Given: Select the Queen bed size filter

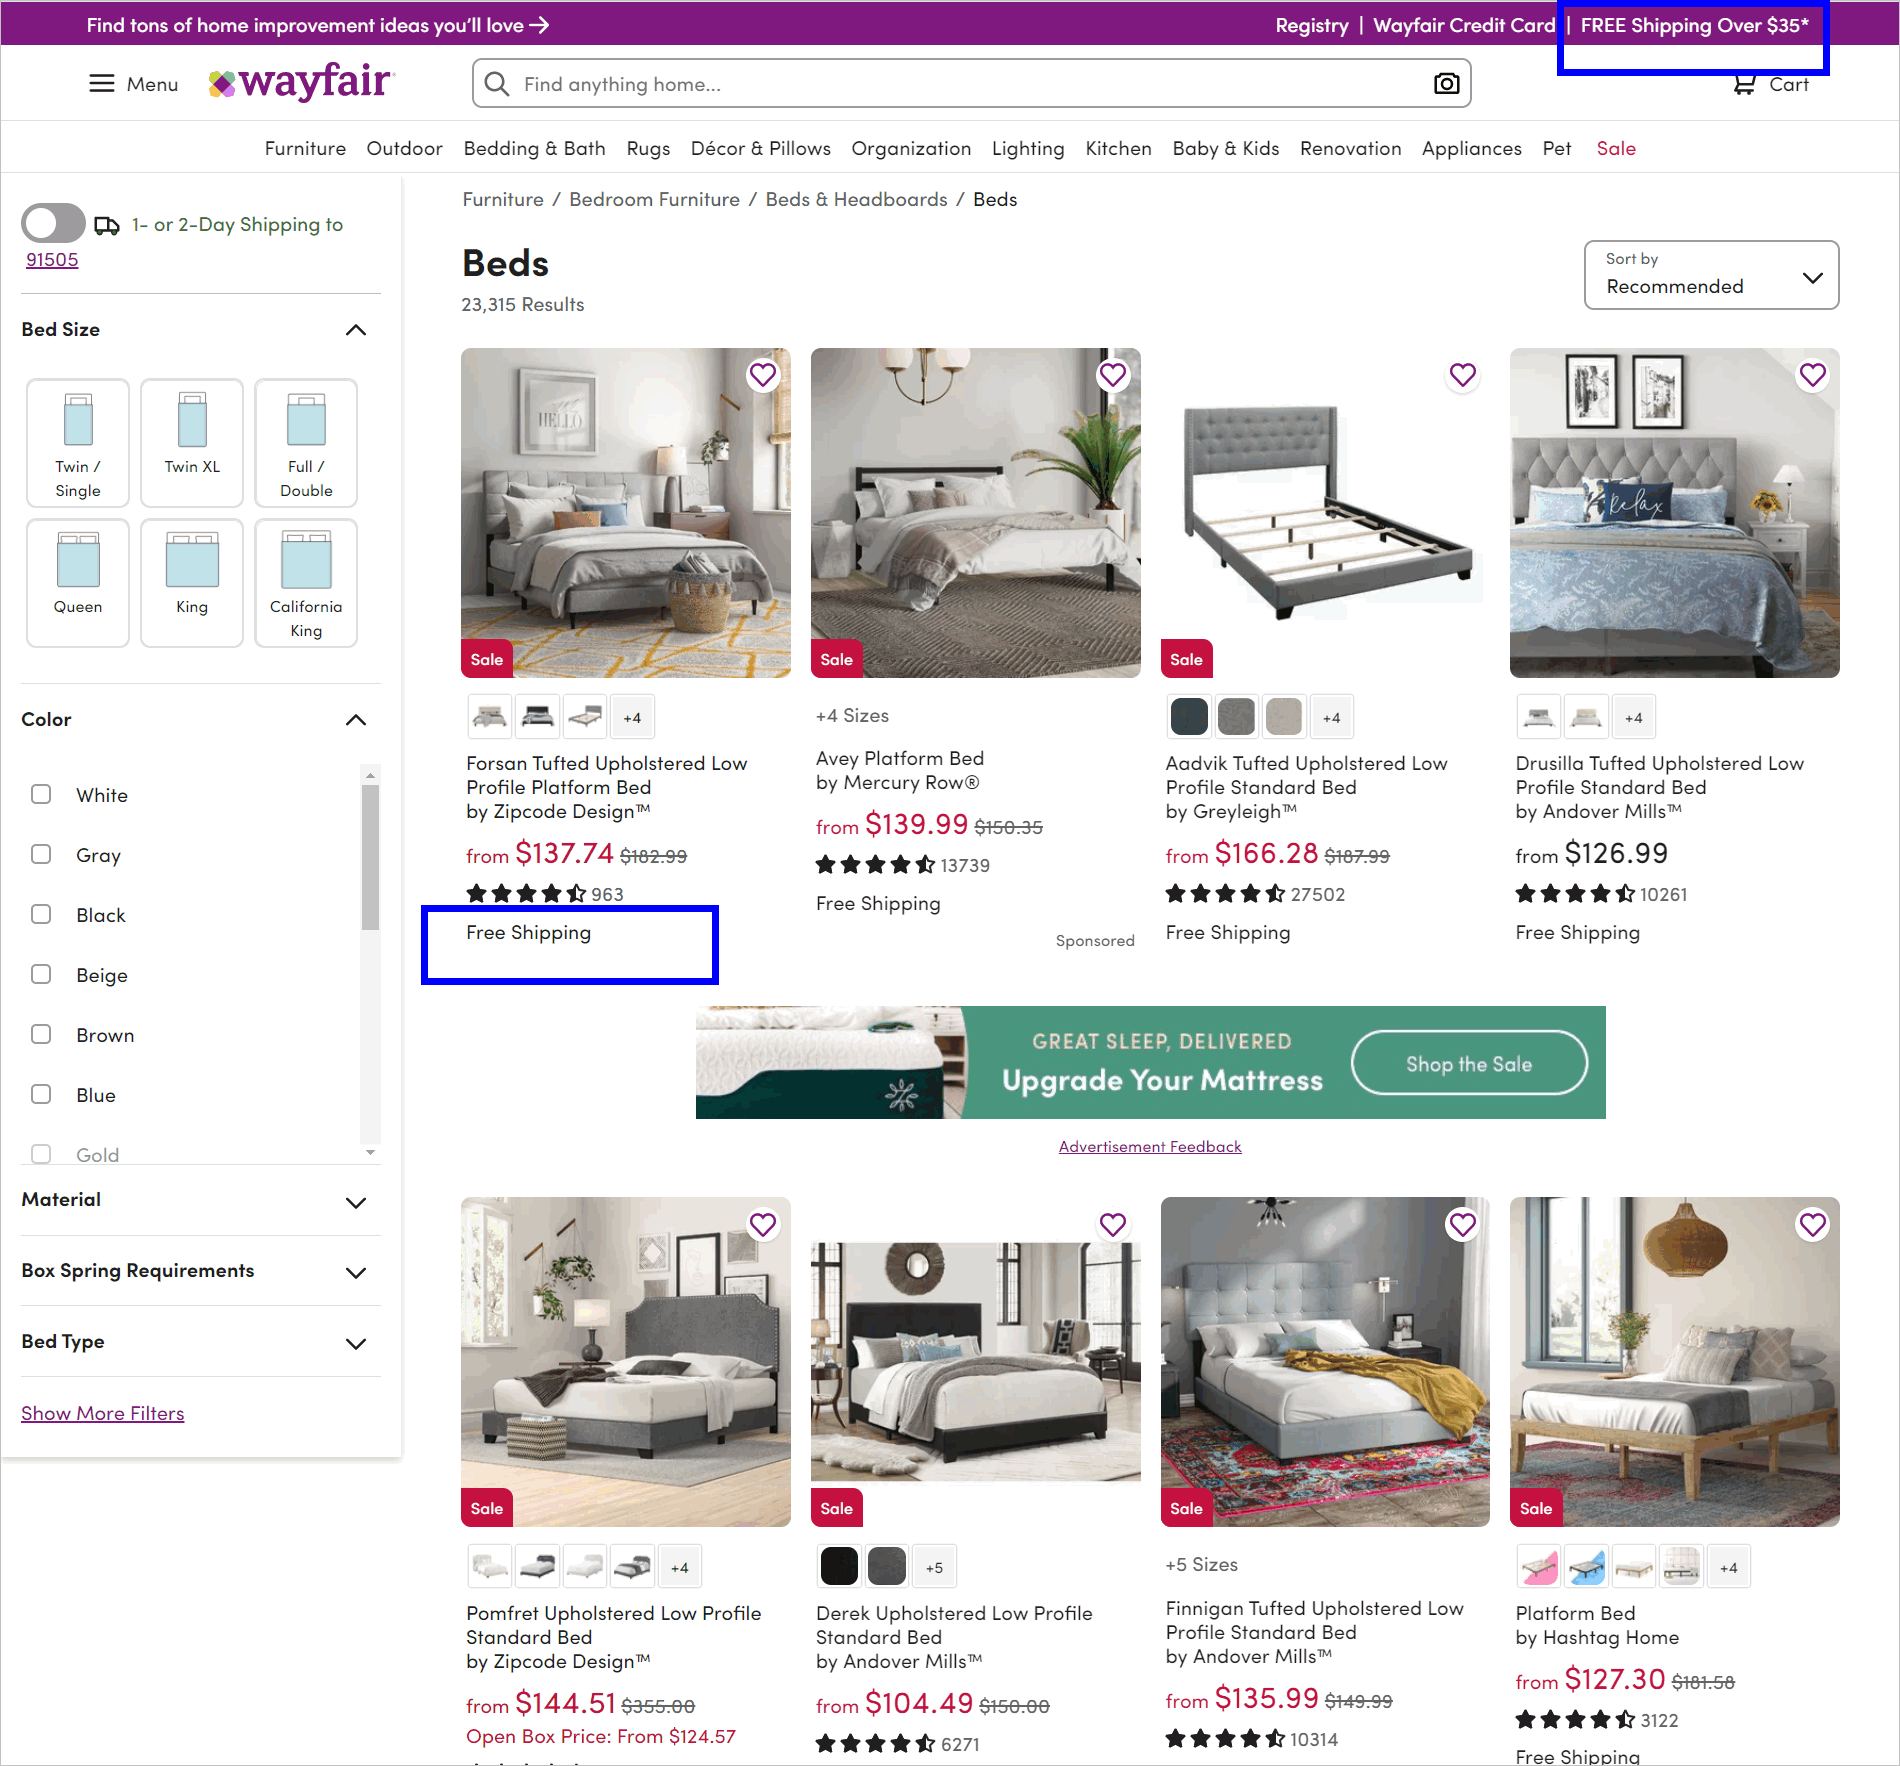Looking at the screenshot, I should 77,583.
